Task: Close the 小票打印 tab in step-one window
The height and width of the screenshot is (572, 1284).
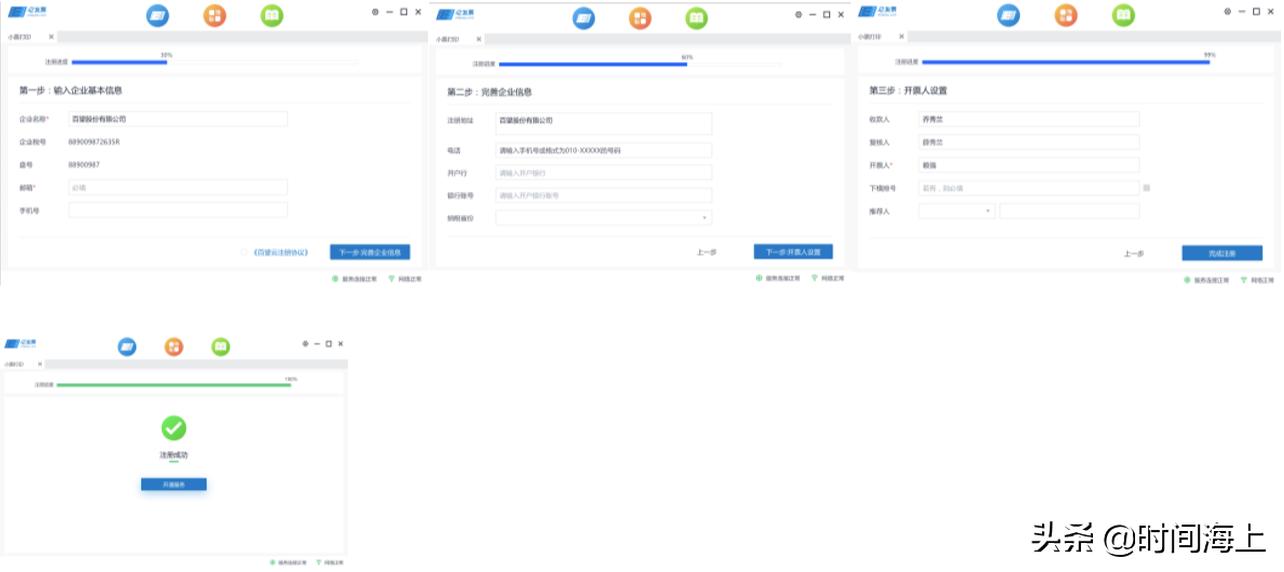Action: pyautogui.click(x=51, y=37)
